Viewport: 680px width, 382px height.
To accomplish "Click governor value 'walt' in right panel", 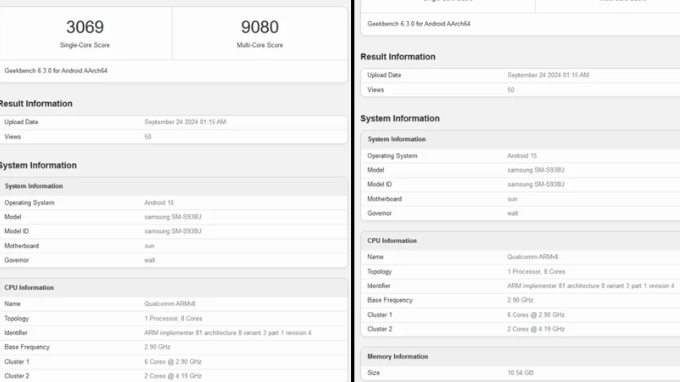I will 513,213.
